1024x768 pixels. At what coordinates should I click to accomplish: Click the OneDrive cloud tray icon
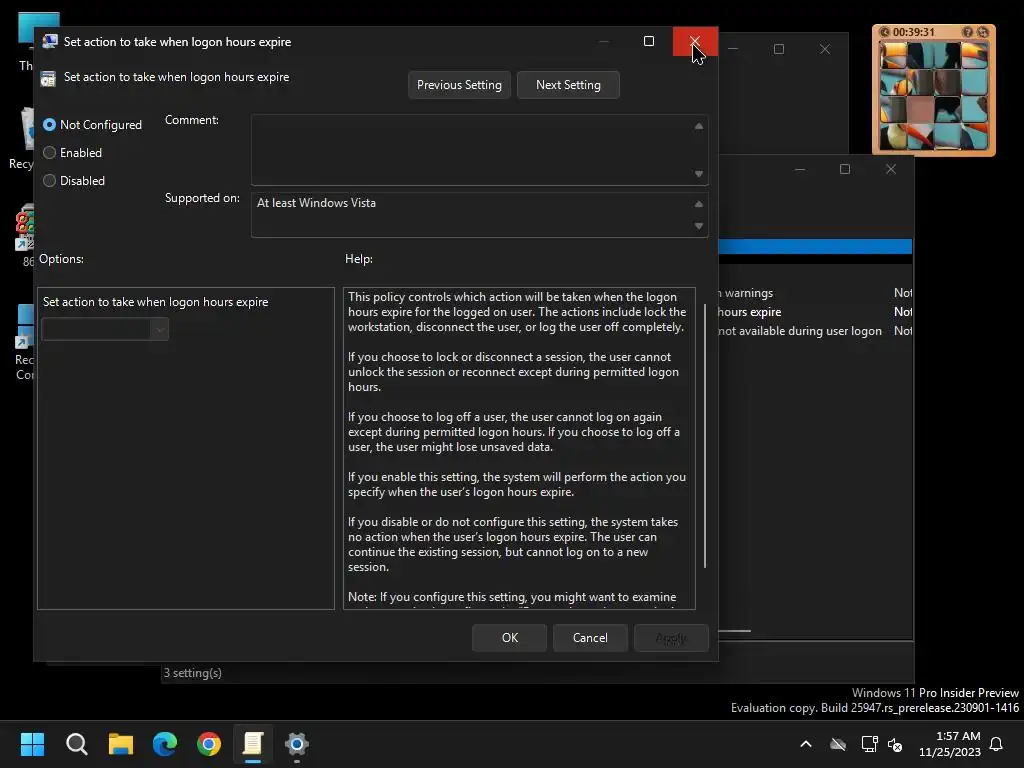(838, 744)
